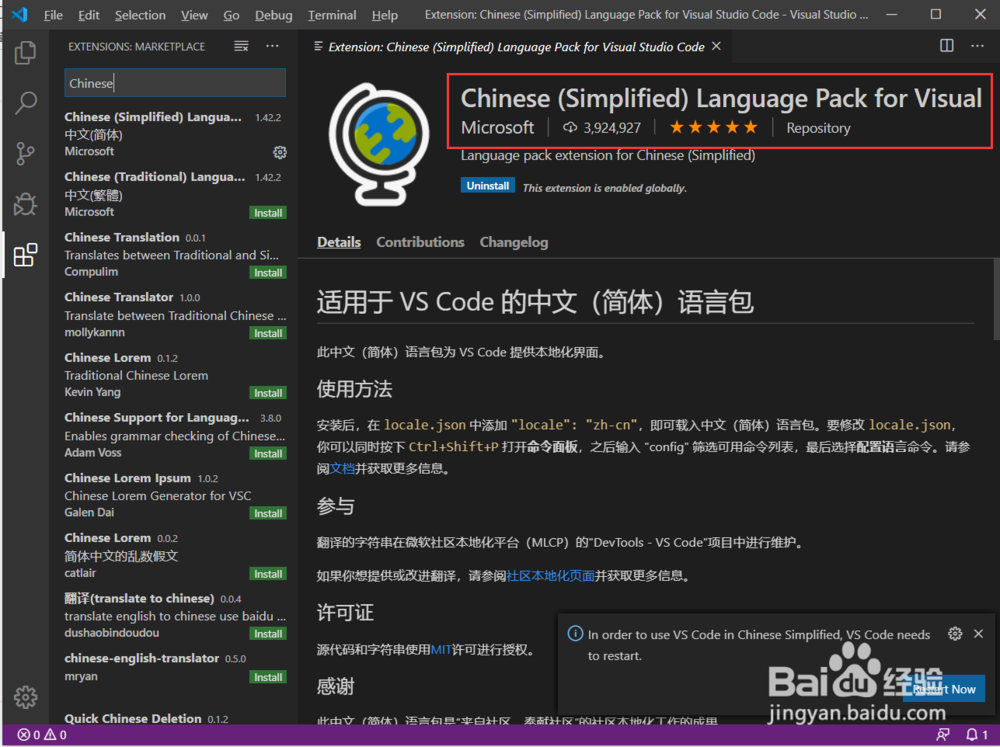Screen dimensions: 1000x747
Task: Open notifications bell in status bar
Action: (976, 735)
